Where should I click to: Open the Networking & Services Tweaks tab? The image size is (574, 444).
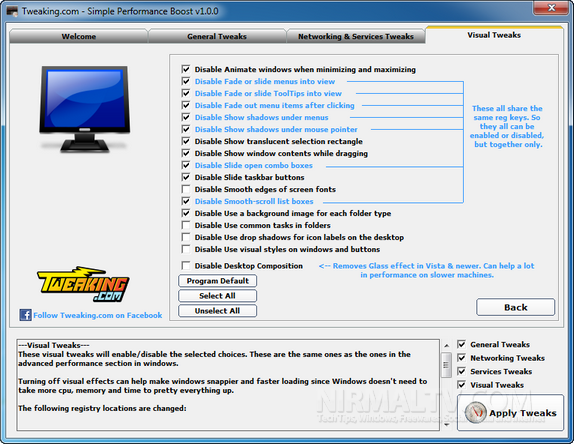pyautogui.click(x=356, y=36)
